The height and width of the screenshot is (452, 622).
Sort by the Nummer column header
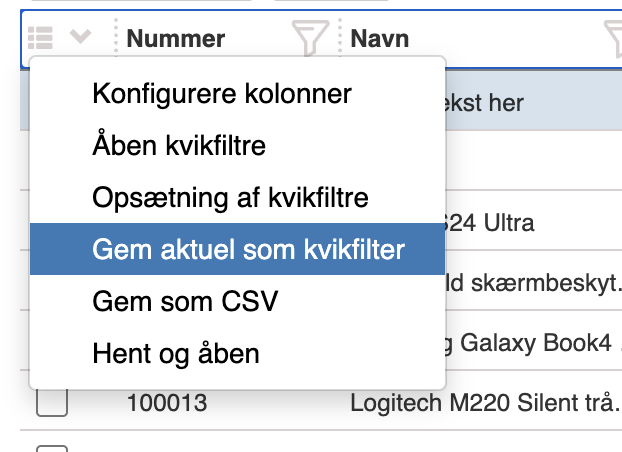(x=175, y=38)
